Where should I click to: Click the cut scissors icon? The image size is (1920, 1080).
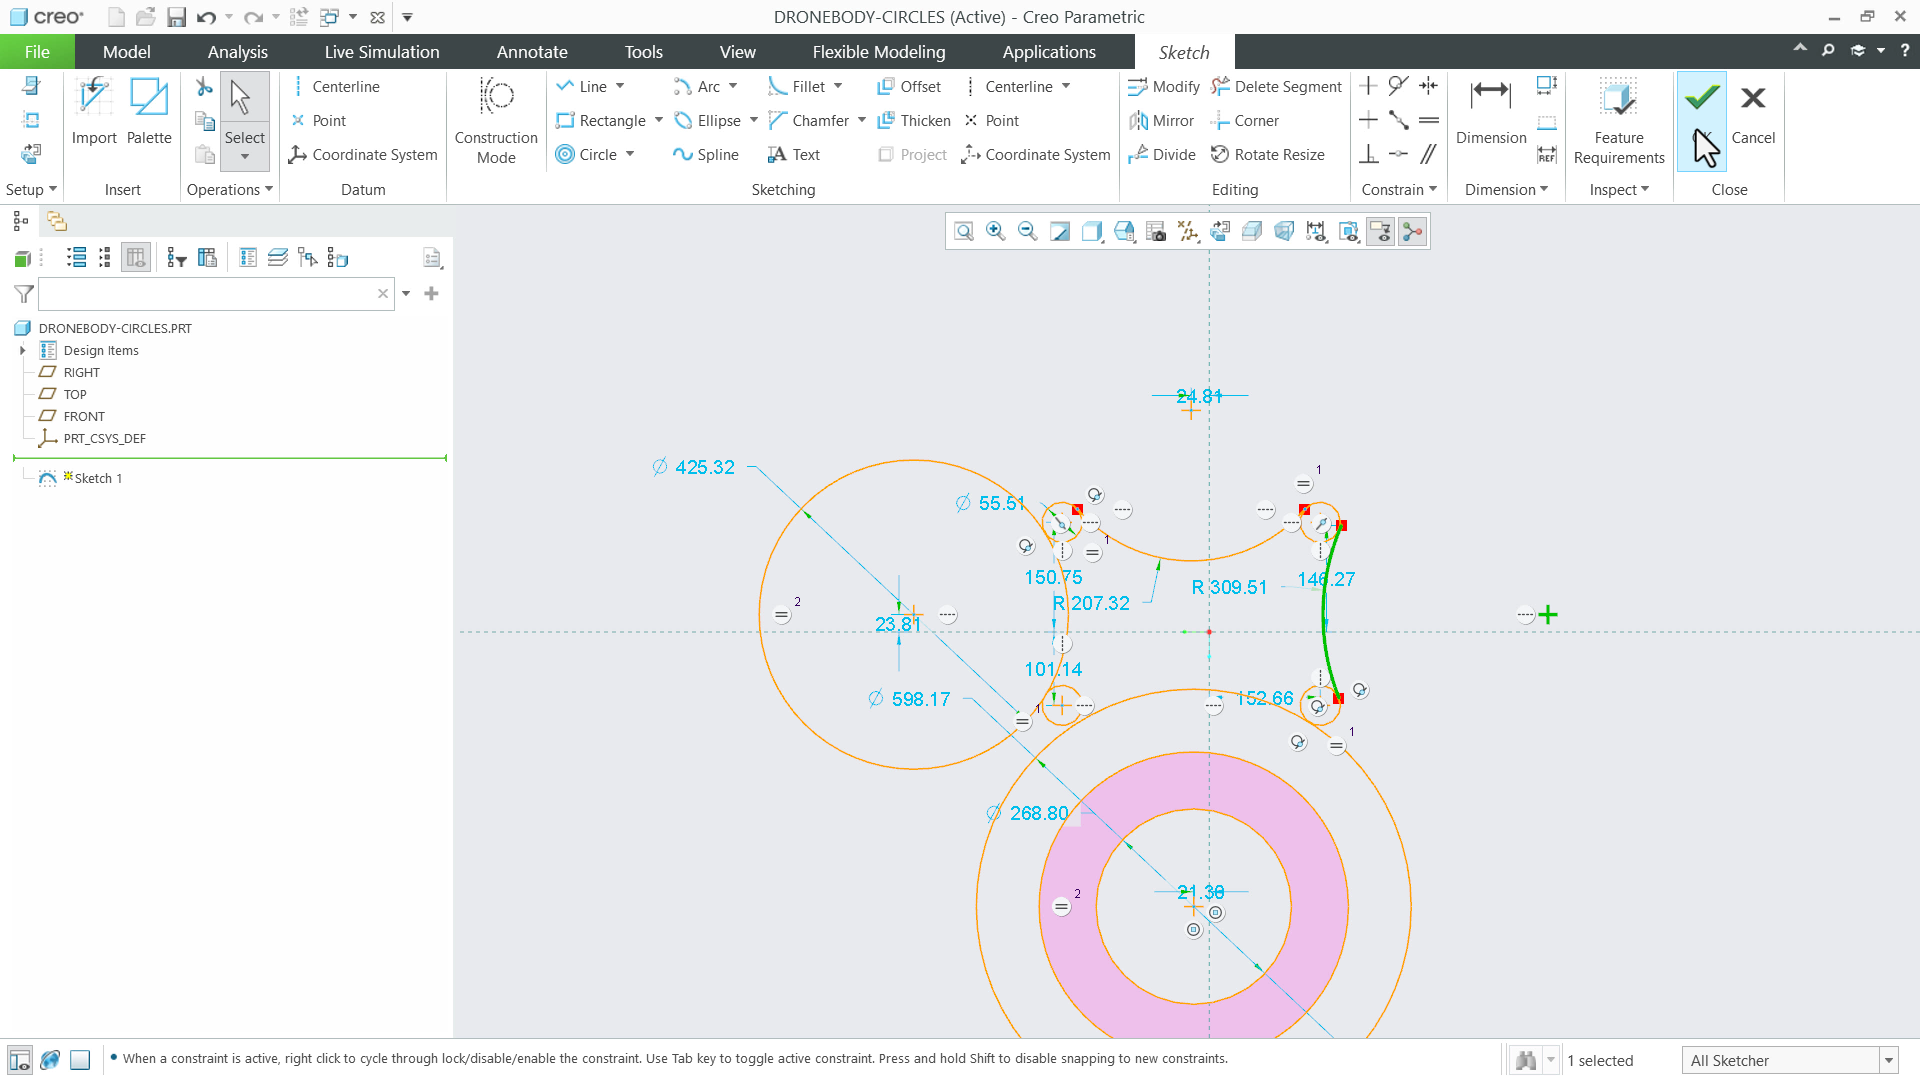204,87
